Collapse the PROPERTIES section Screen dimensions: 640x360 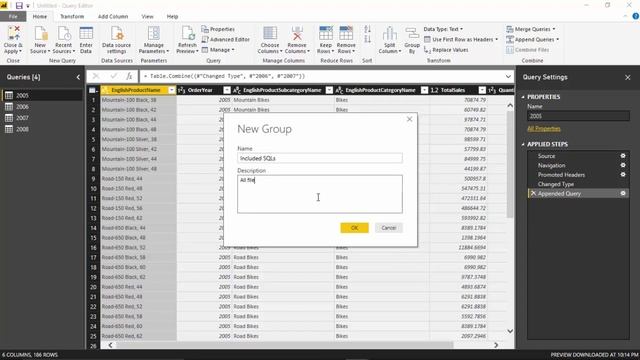pos(523,97)
